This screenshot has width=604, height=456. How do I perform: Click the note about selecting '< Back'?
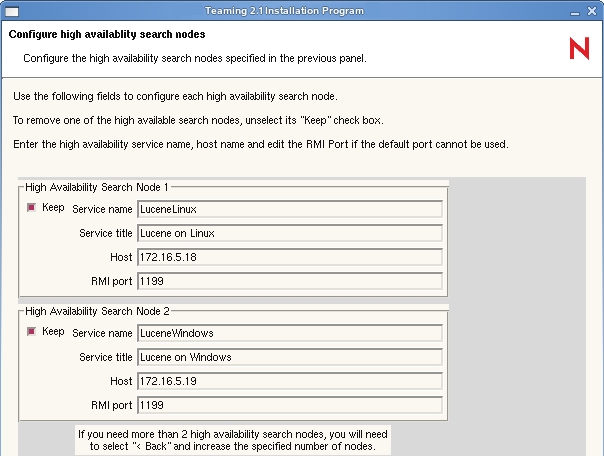pos(233,440)
